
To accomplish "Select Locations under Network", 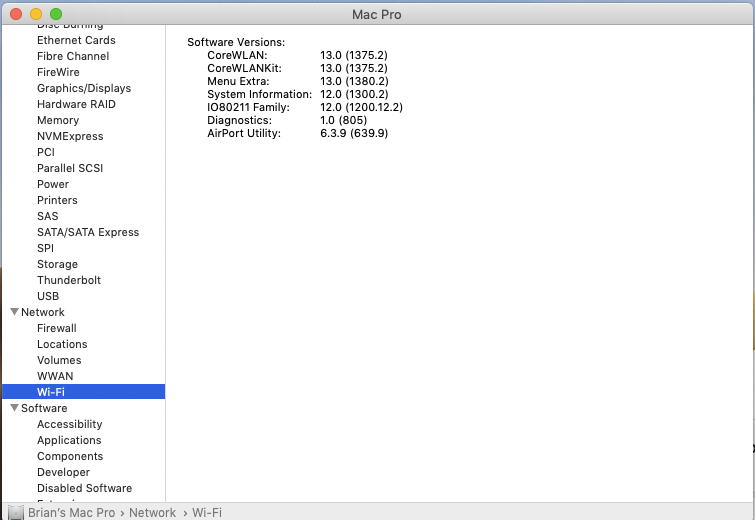I will tap(62, 344).
